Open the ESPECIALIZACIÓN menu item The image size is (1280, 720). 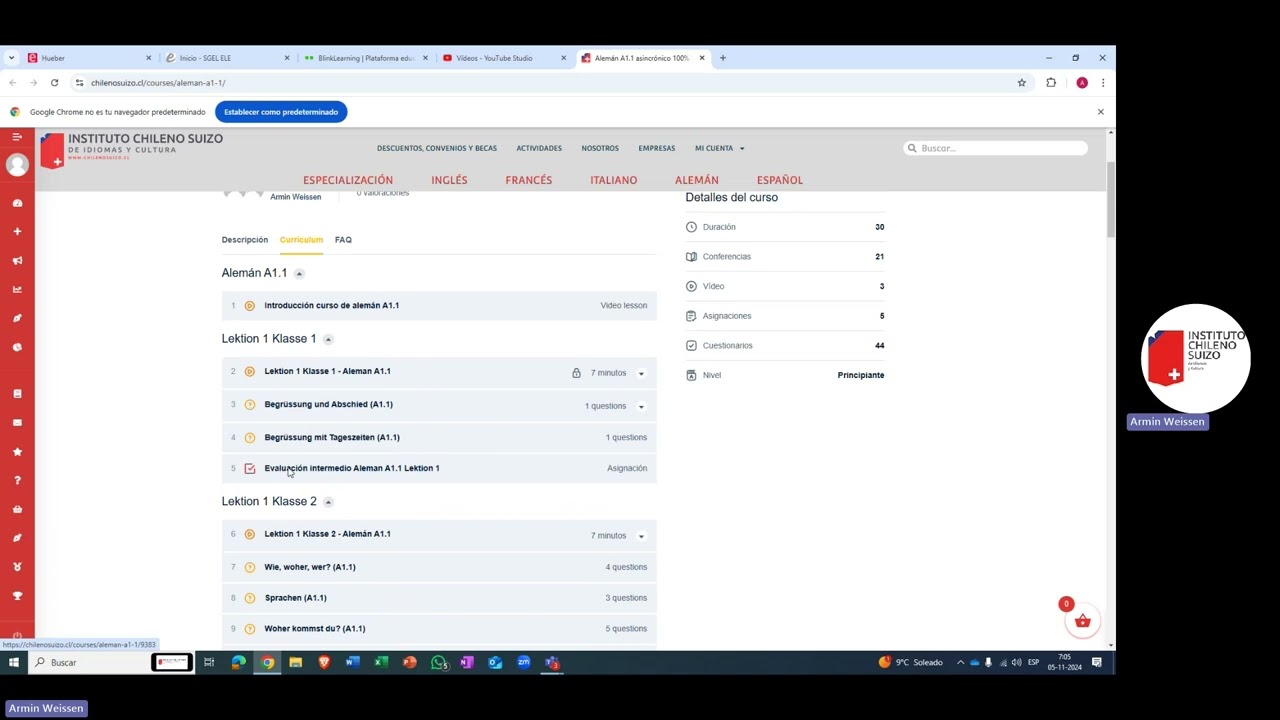(x=348, y=180)
